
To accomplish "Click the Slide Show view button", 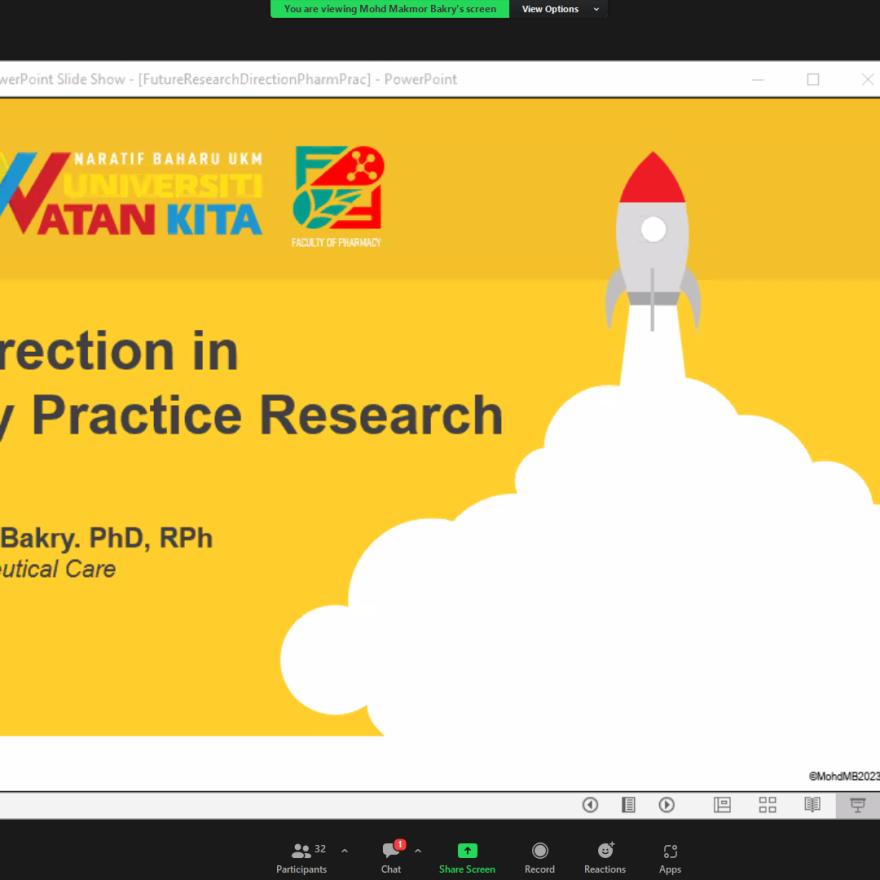I will coord(857,805).
